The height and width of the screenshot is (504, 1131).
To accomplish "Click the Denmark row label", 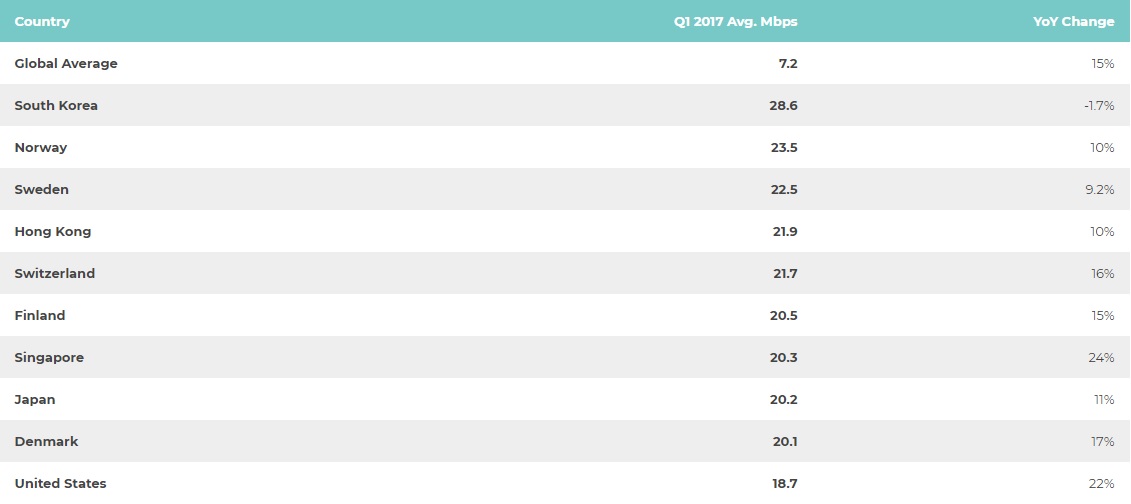I will click(46, 441).
